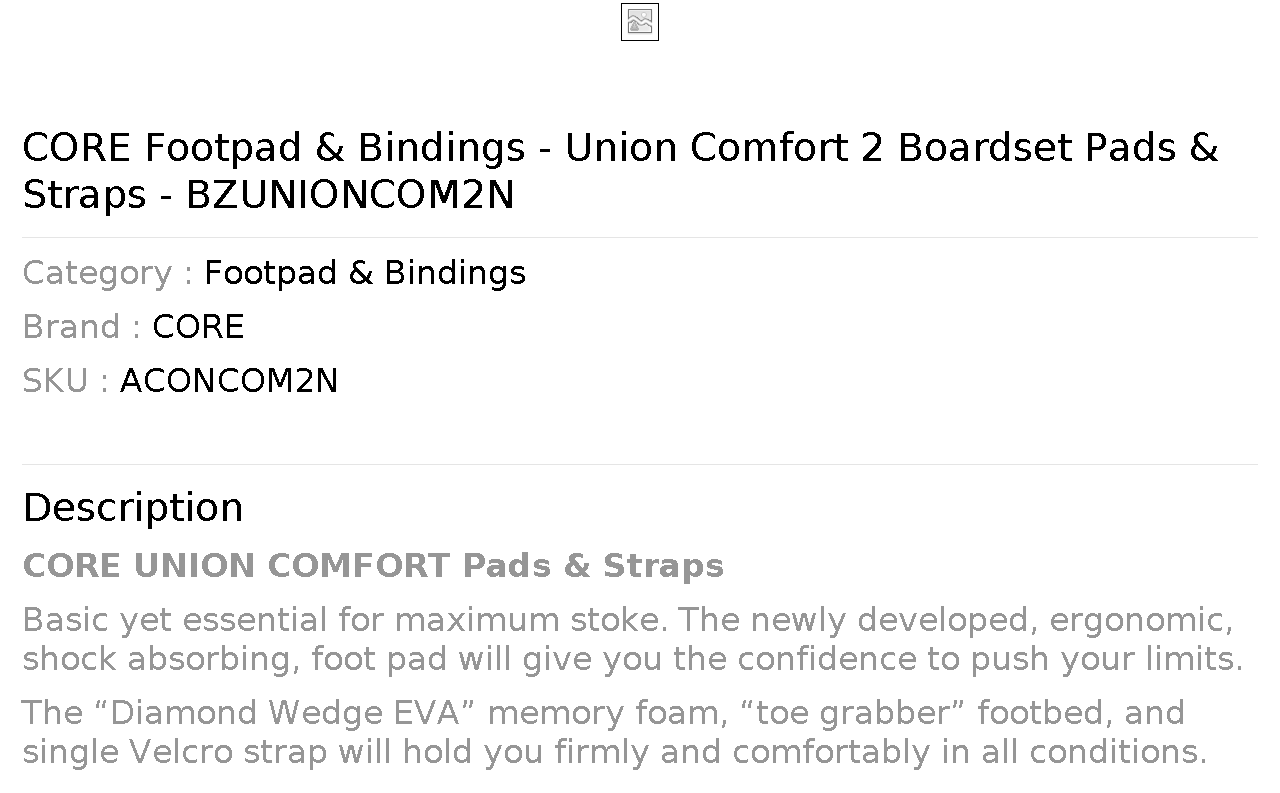
Task: Open the Footpad & Bindings category link
Action: click(x=365, y=273)
